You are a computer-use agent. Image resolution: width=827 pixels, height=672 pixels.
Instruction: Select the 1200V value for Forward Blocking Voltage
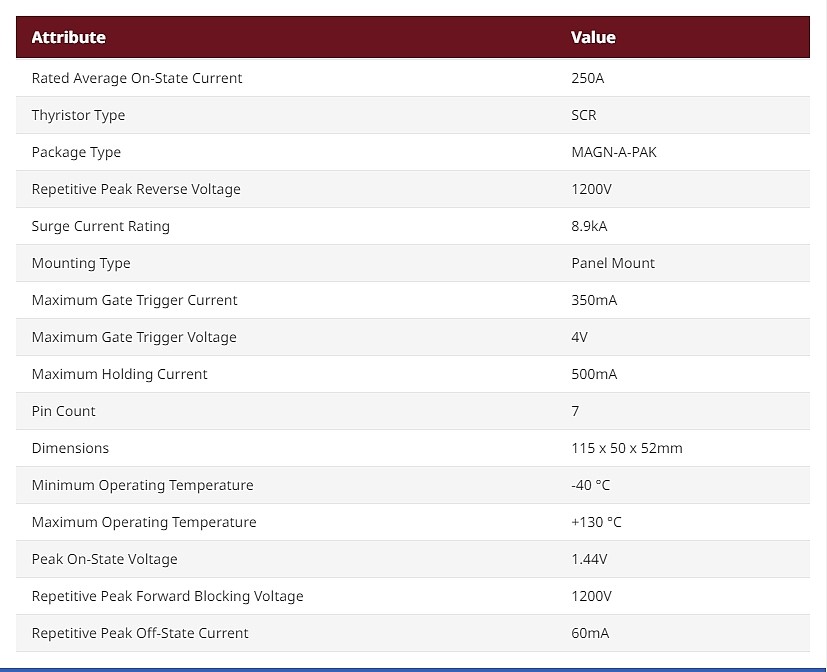click(591, 596)
